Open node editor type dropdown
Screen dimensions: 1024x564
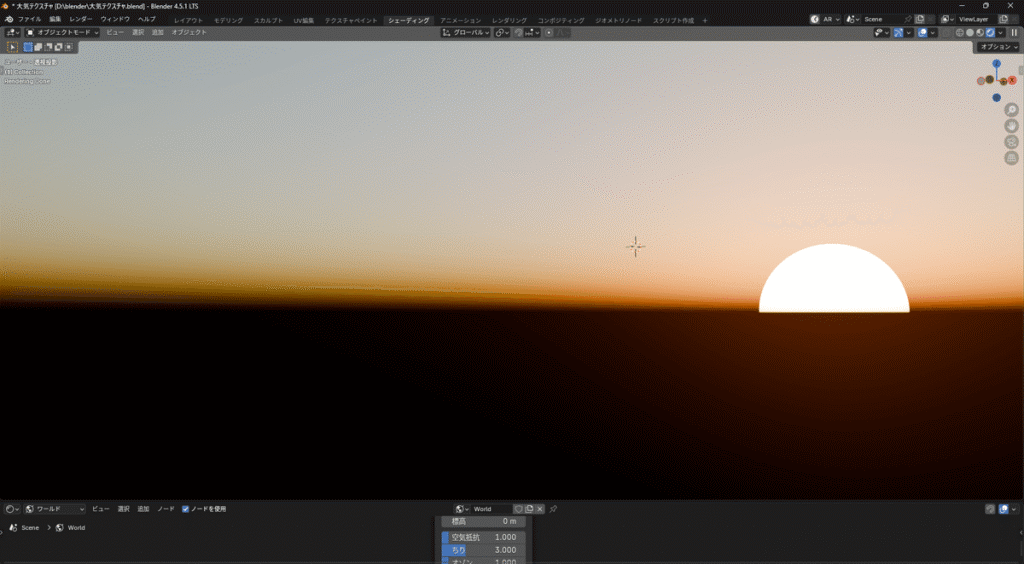tap(12, 509)
